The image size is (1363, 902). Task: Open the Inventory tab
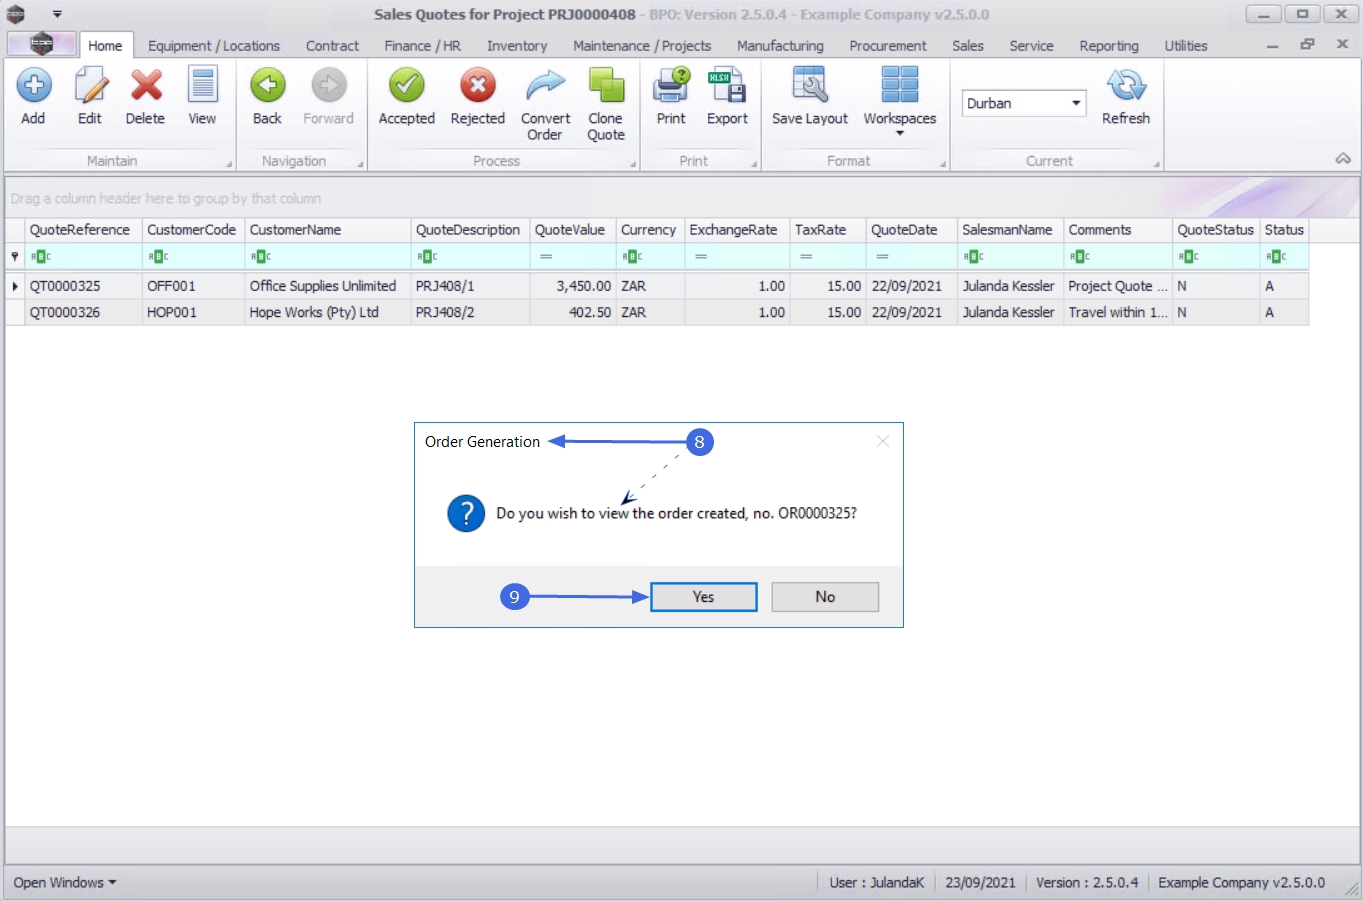coord(517,46)
